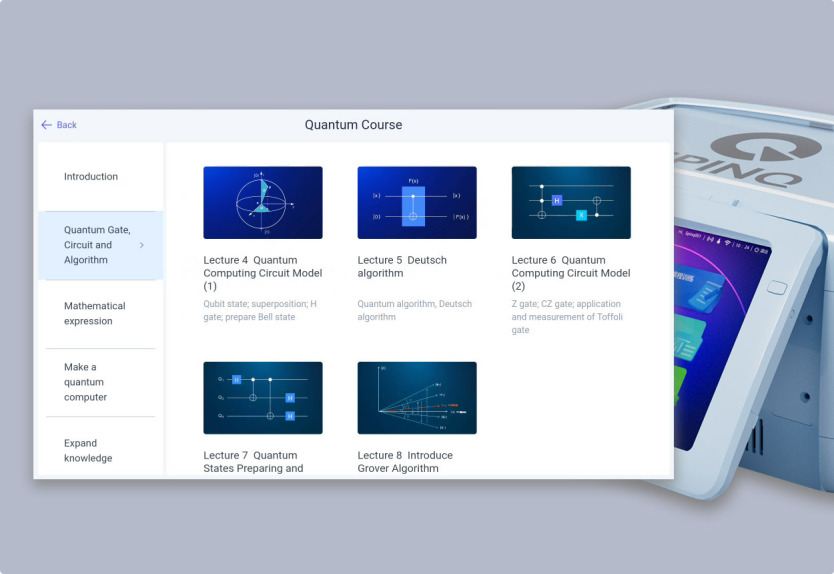This screenshot has width=834, height=574.
Task: Open the Mathematical expression section
Action: point(95,314)
